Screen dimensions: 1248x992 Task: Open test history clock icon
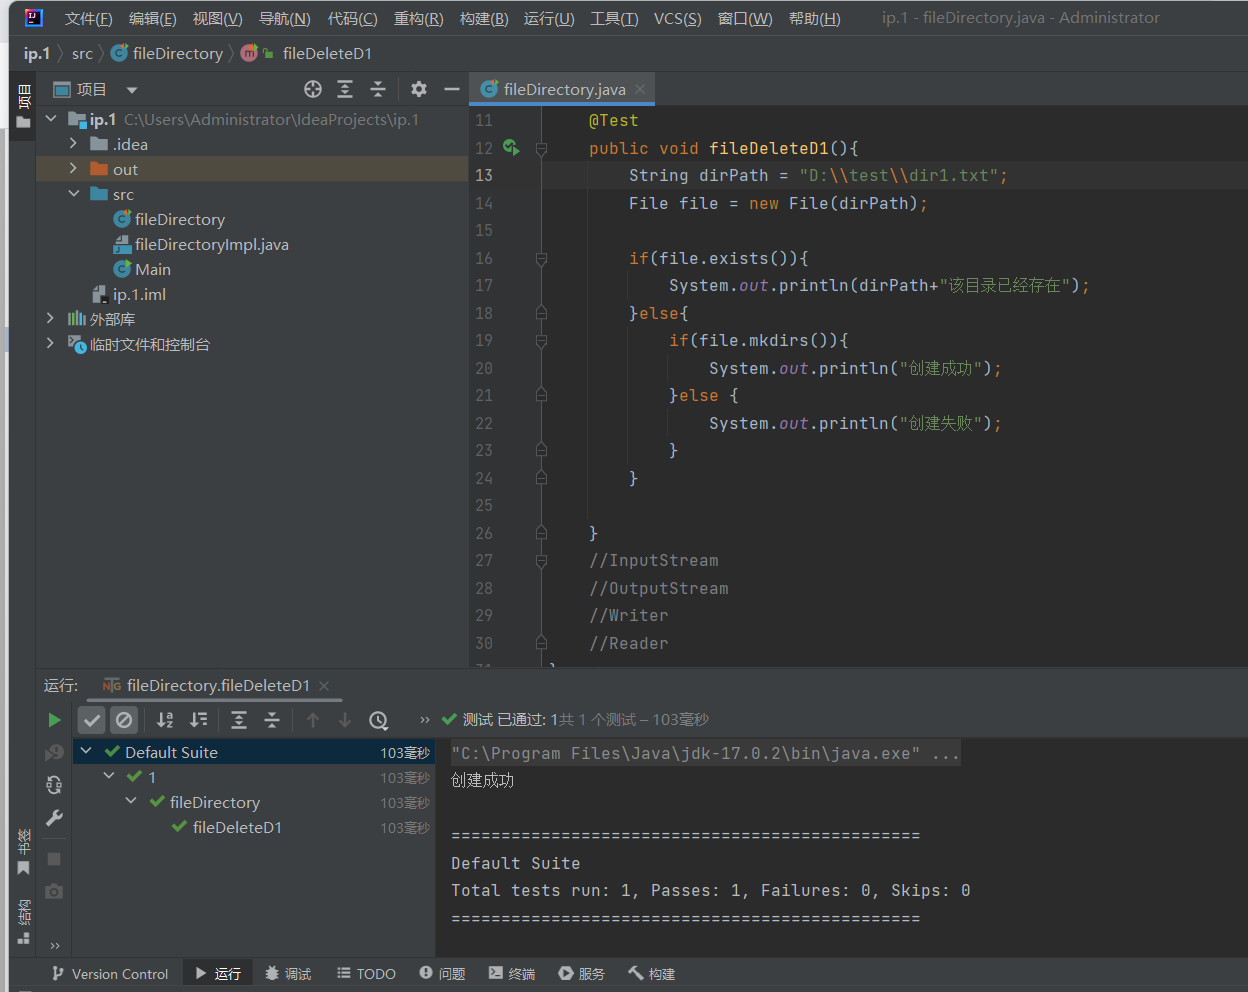click(378, 720)
